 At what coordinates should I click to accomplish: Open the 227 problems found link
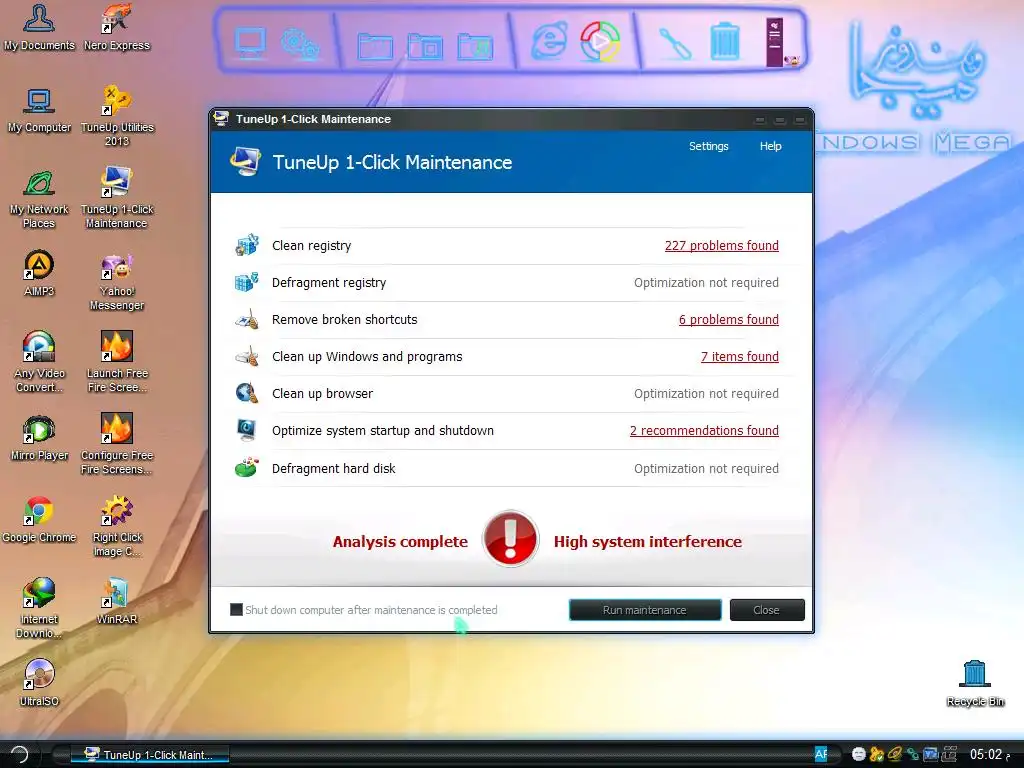pos(722,246)
